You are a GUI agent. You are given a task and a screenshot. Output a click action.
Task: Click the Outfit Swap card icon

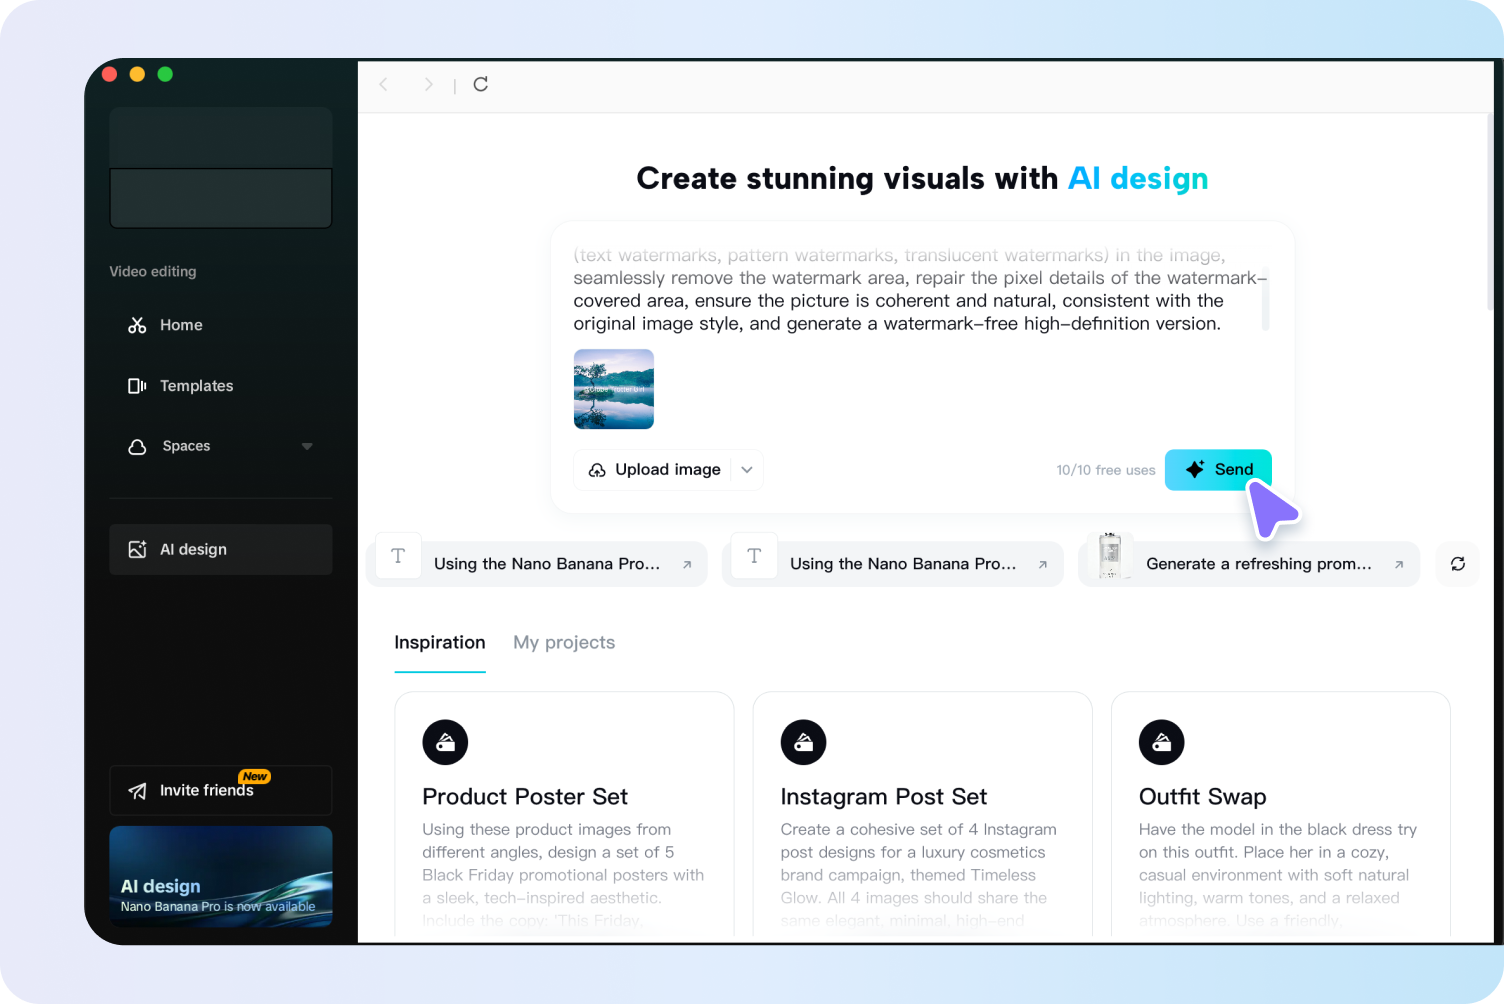[x=1162, y=742]
